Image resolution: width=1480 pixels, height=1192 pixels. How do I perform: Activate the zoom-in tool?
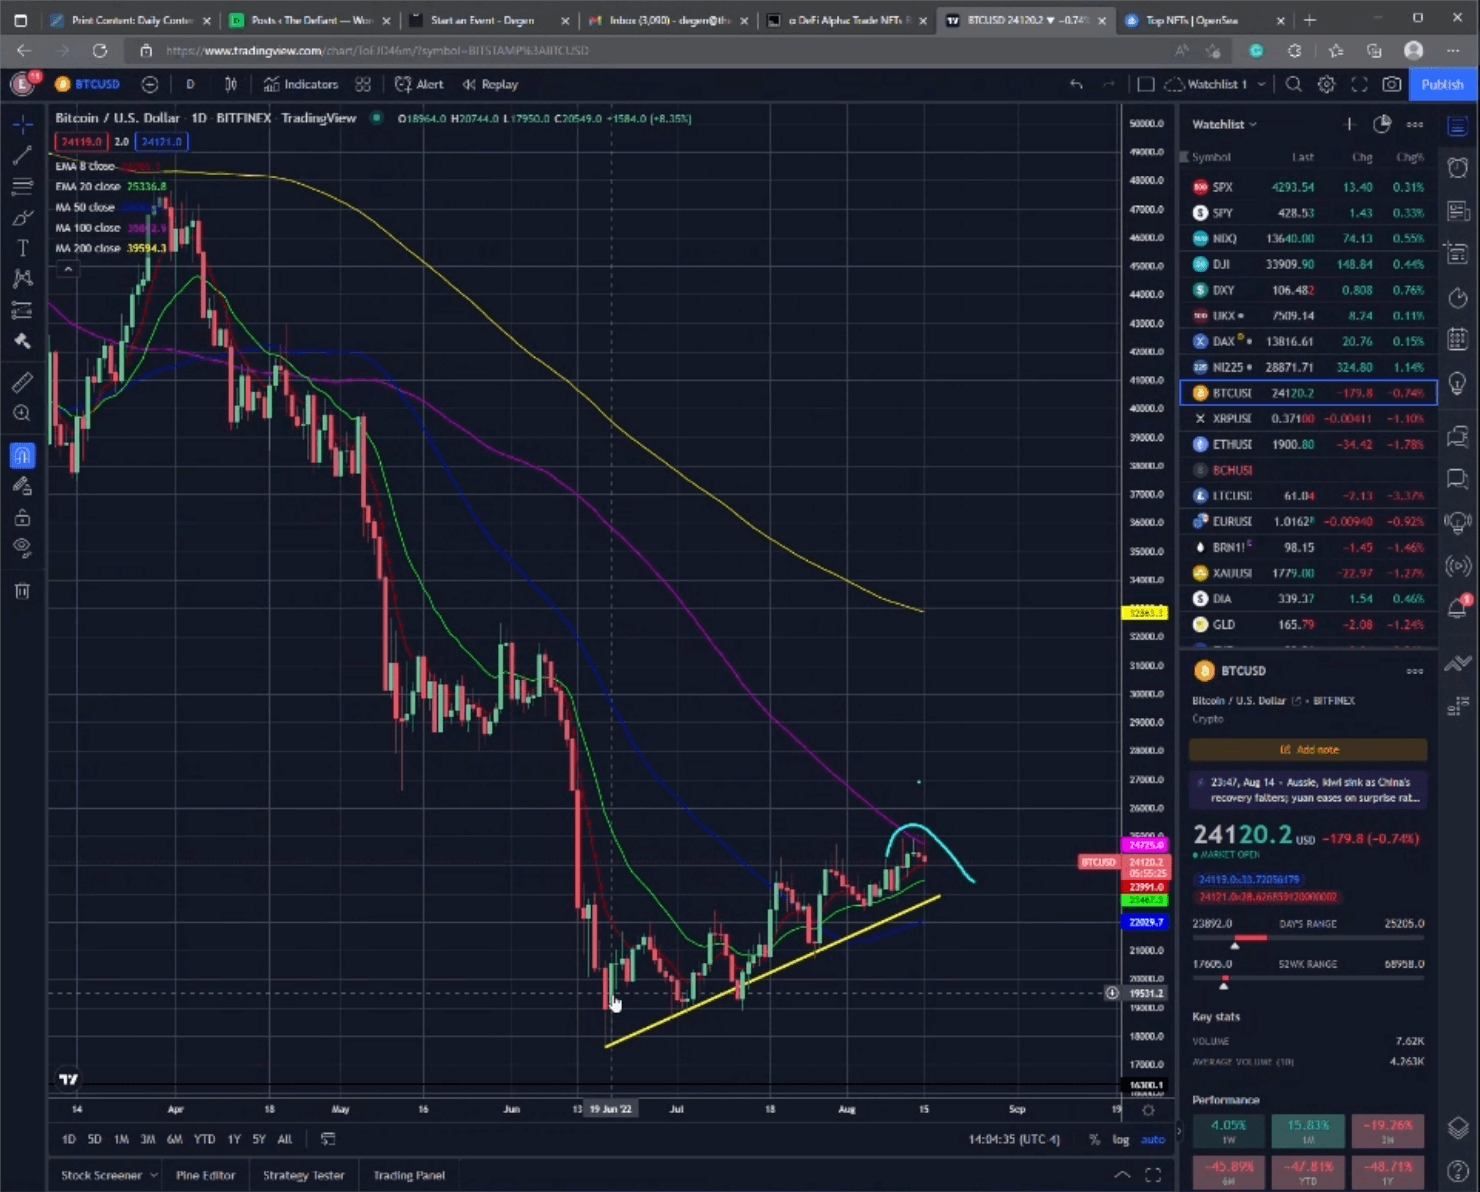click(22, 413)
